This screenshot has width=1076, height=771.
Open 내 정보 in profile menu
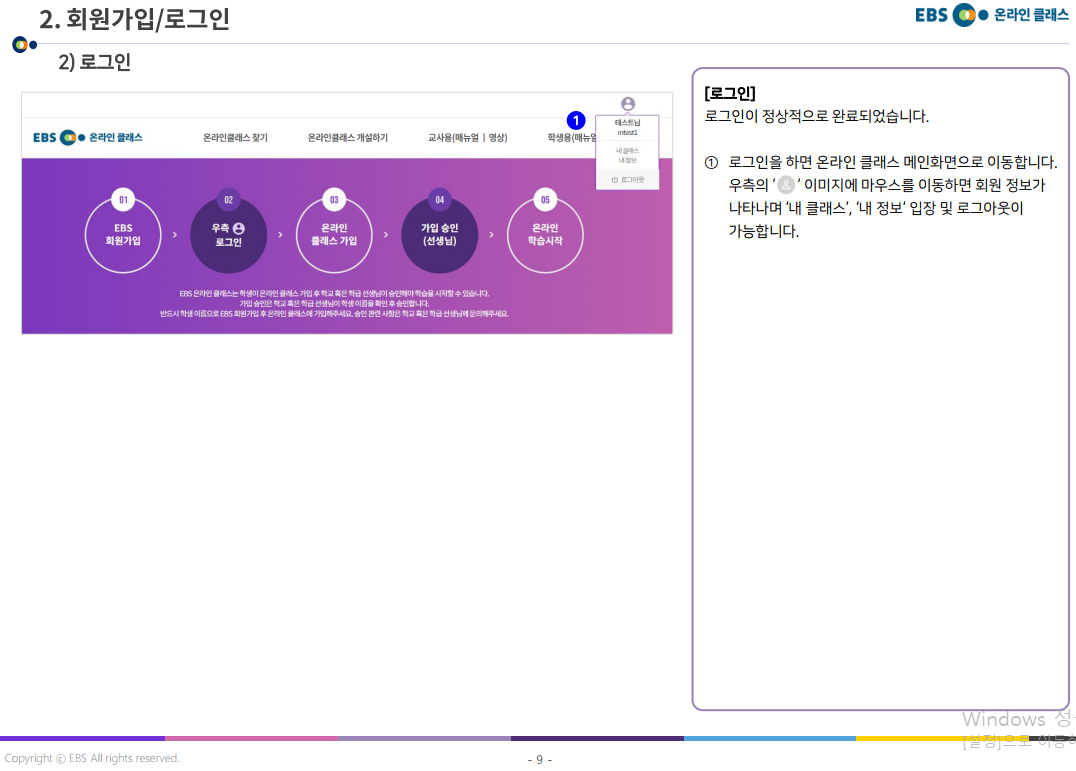(x=627, y=160)
